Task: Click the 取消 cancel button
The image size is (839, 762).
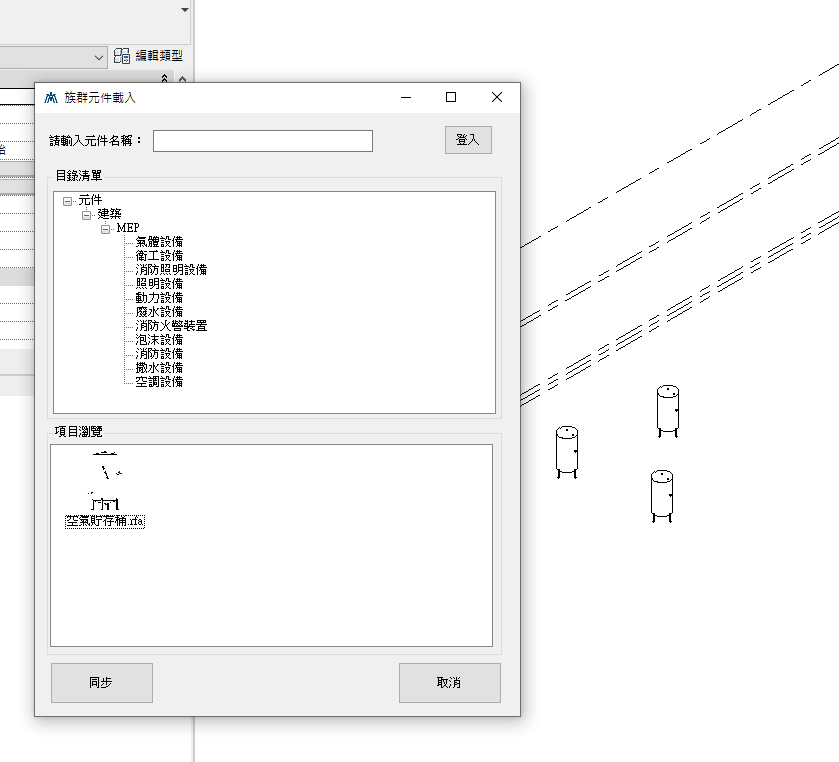Action: point(449,683)
